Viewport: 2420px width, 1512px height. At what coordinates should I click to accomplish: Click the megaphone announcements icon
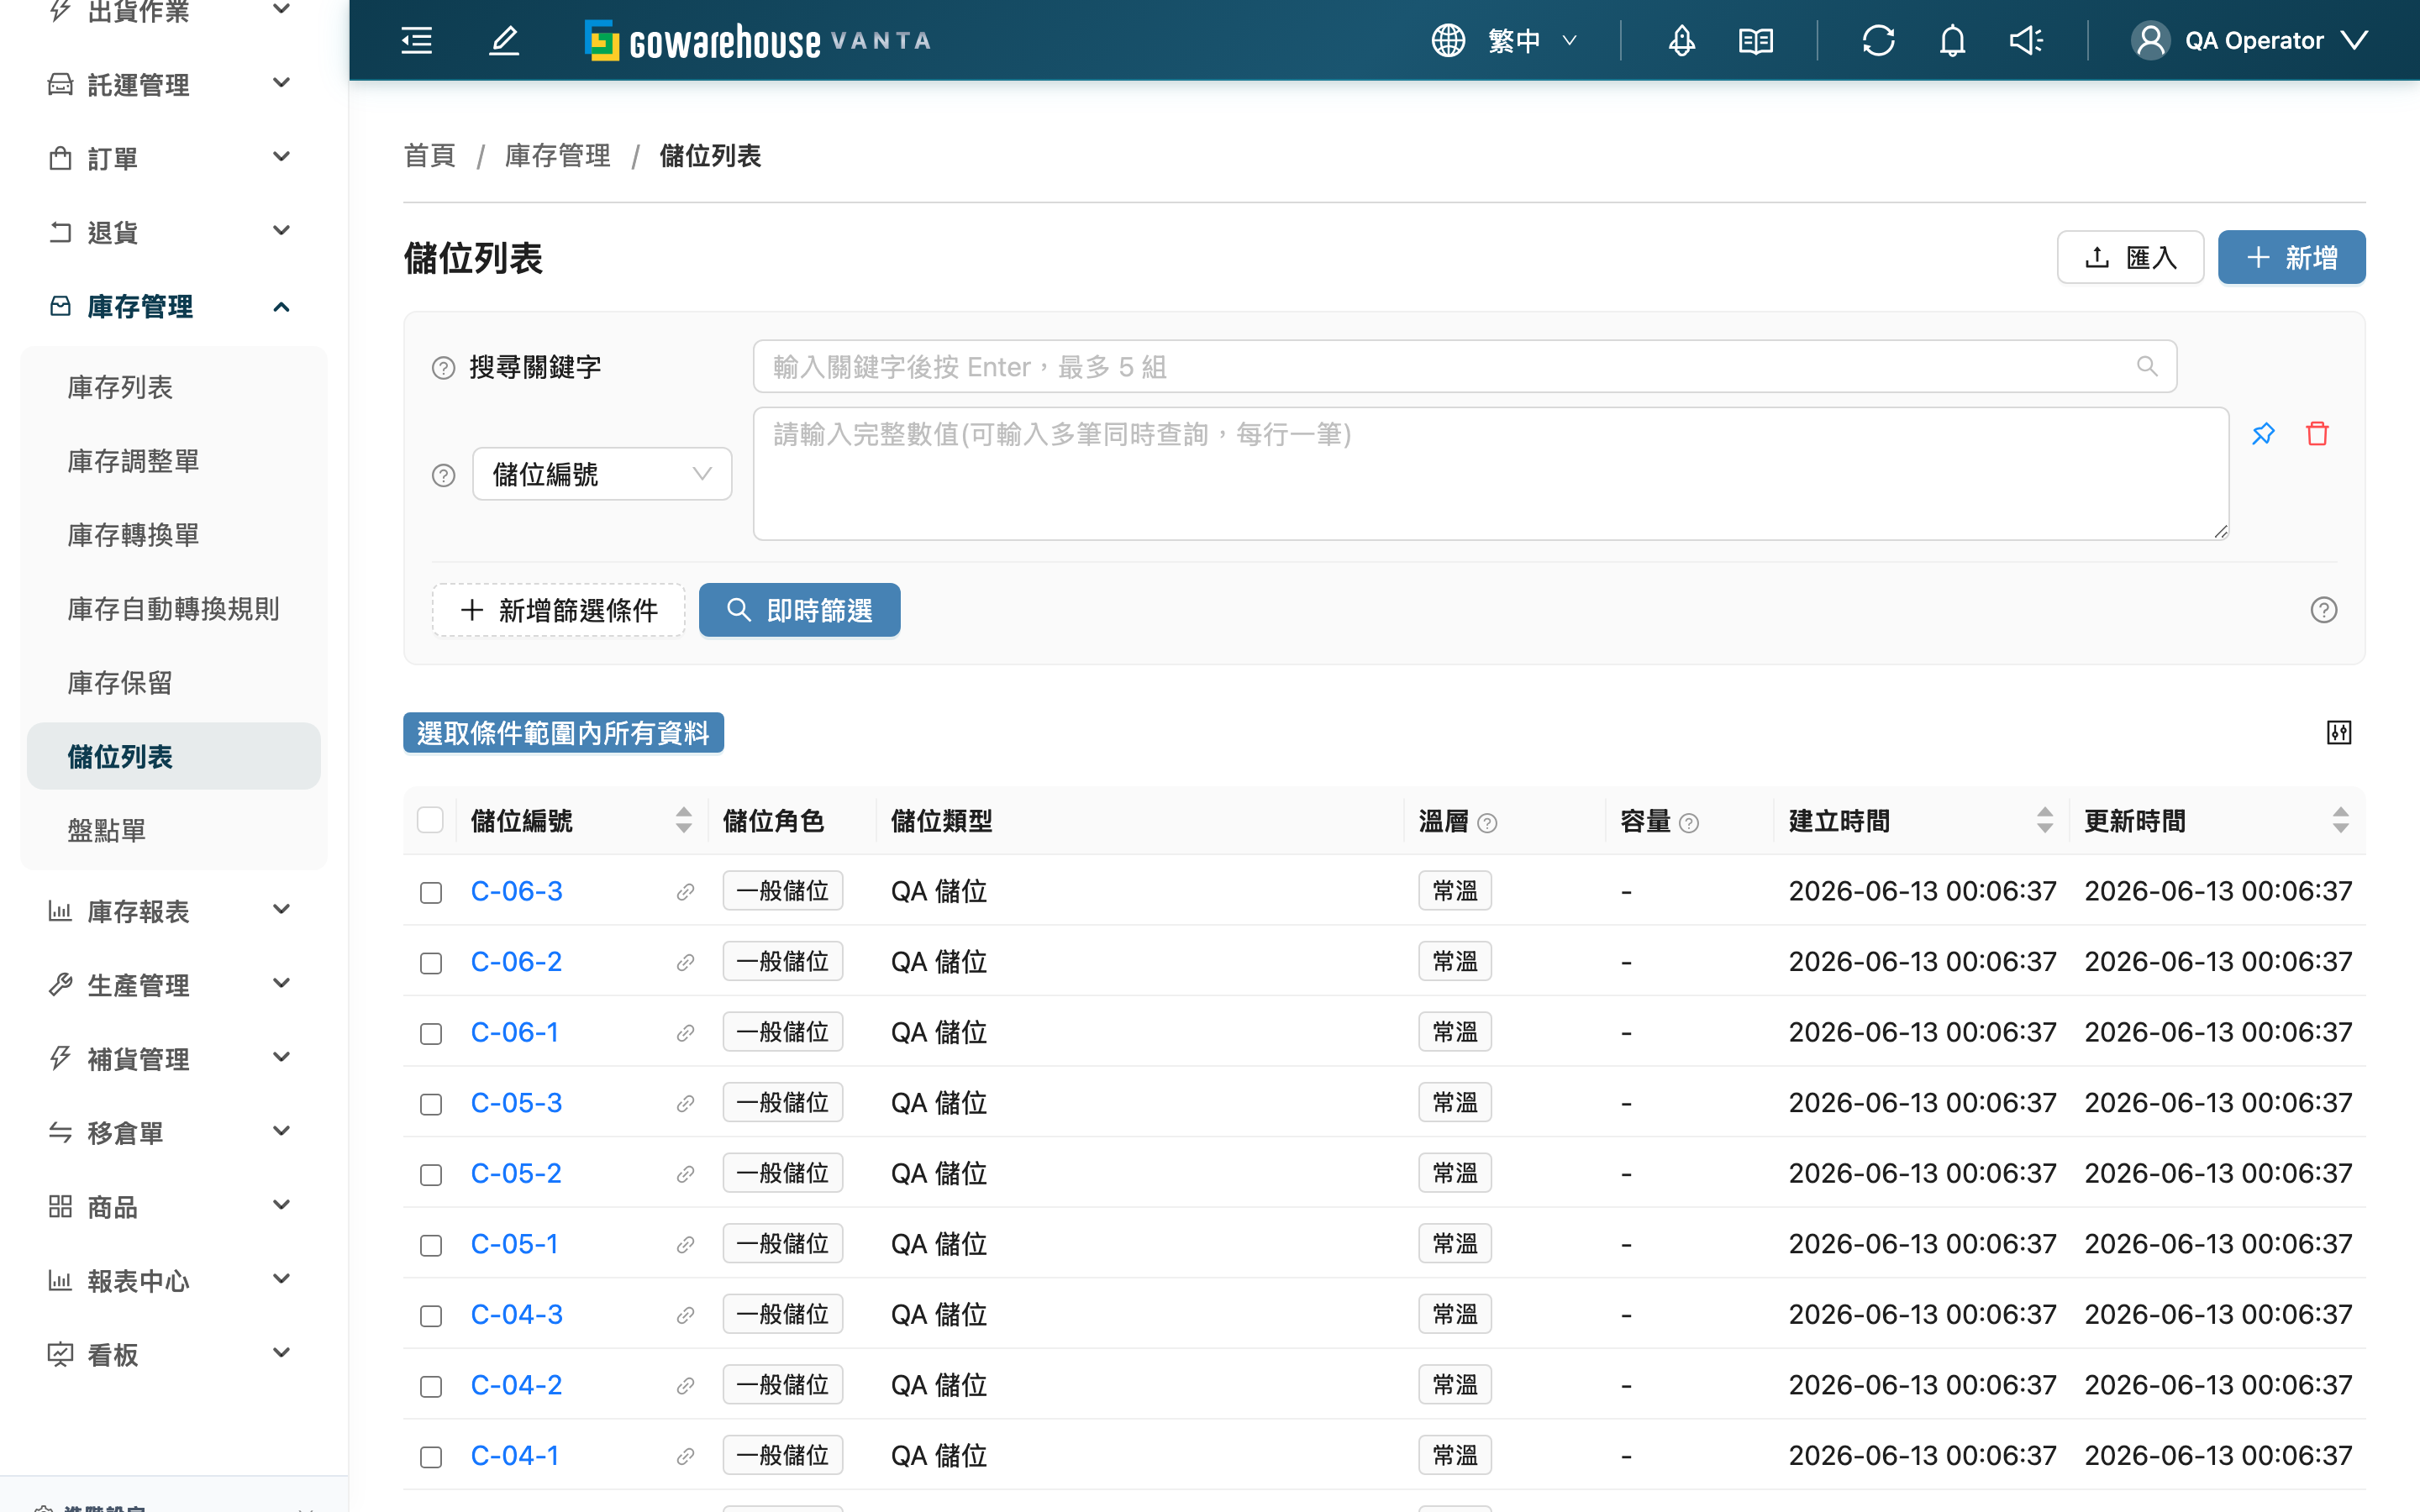(2026, 41)
